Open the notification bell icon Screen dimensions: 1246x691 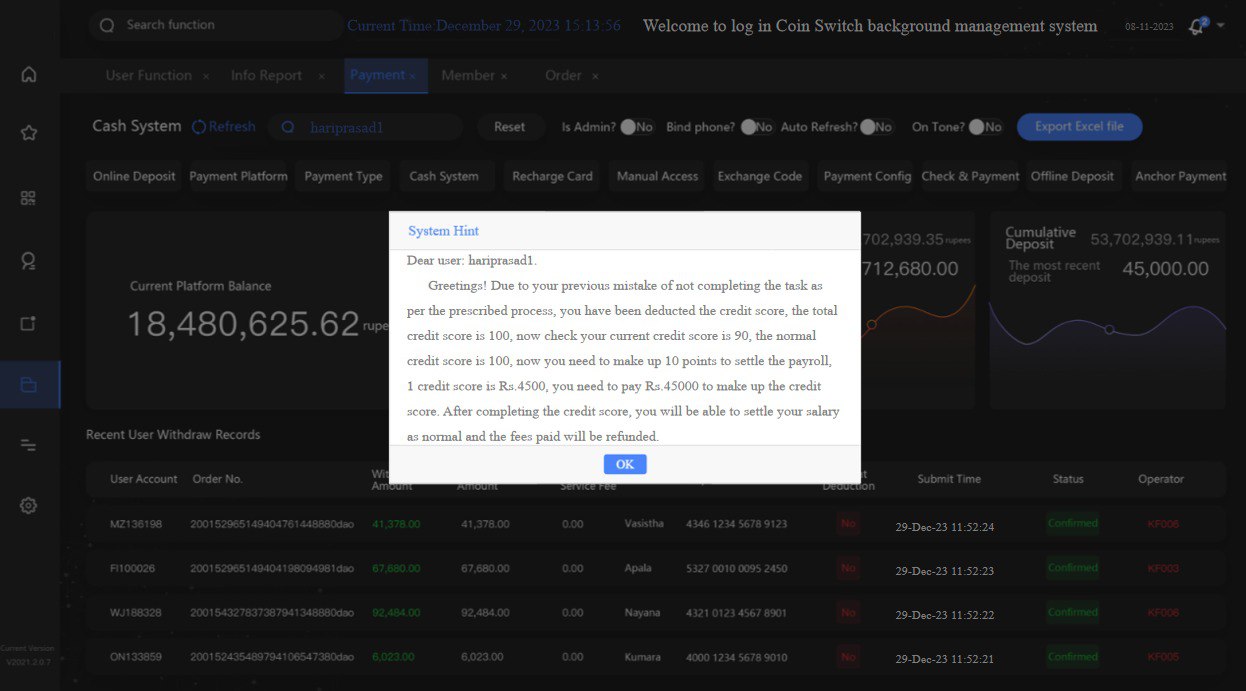tap(1196, 27)
